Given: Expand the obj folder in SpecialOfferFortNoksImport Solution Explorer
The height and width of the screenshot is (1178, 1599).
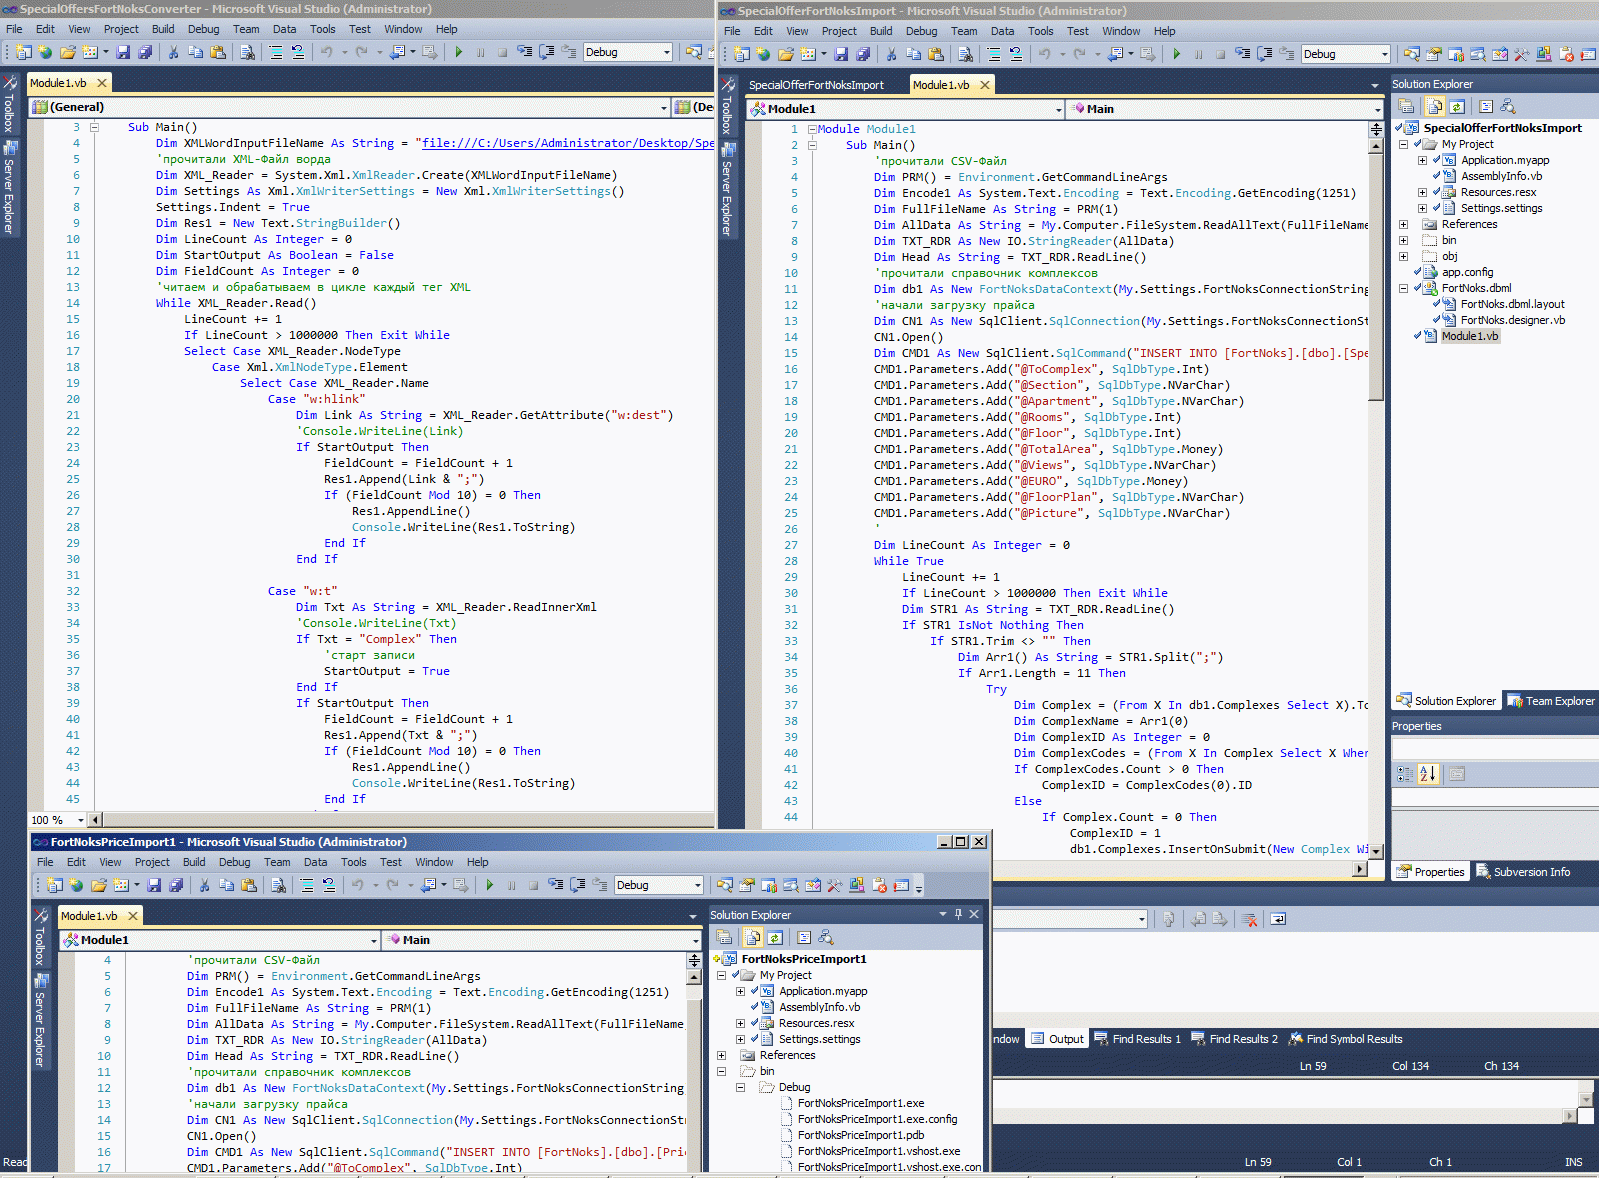Looking at the screenshot, I should (1403, 256).
